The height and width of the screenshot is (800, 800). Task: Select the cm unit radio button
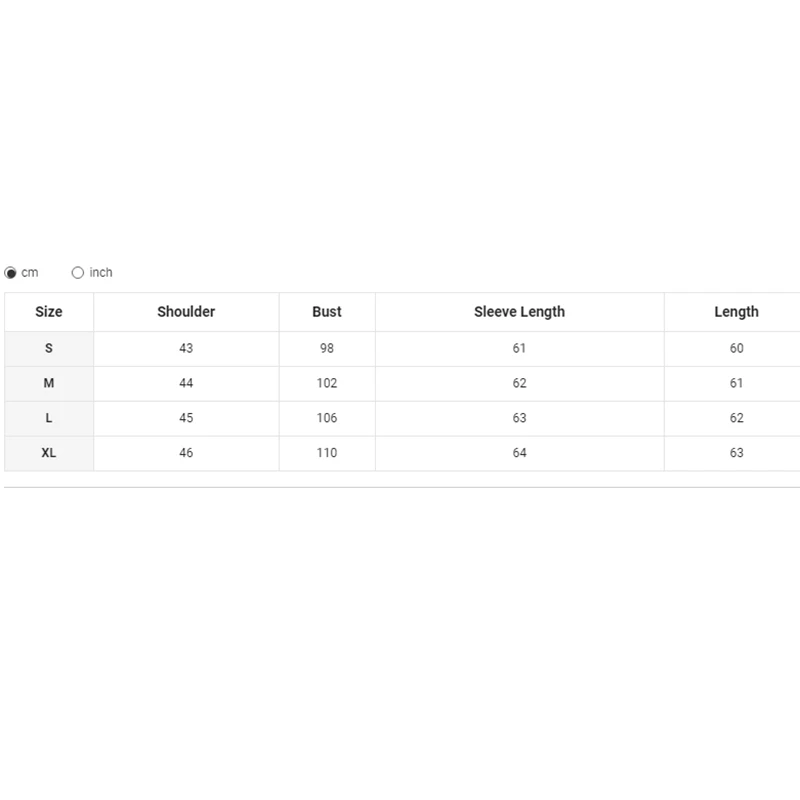[x=11, y=272]
